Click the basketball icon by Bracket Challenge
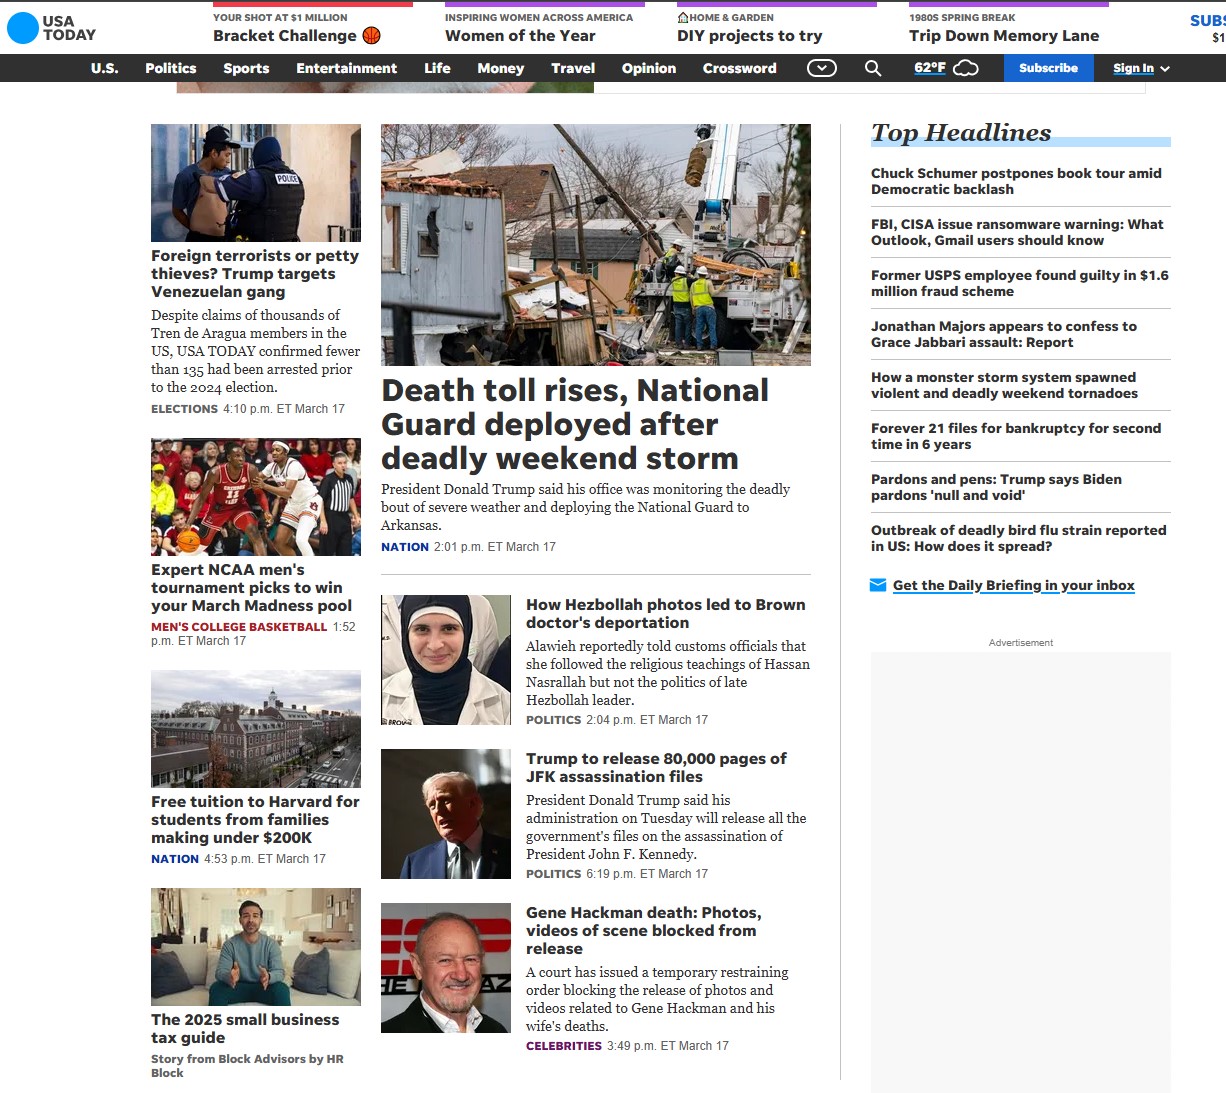Image resolution: width=1226 pixels, height=1093 pixels. pyautogui.click(x=372, y=36)
